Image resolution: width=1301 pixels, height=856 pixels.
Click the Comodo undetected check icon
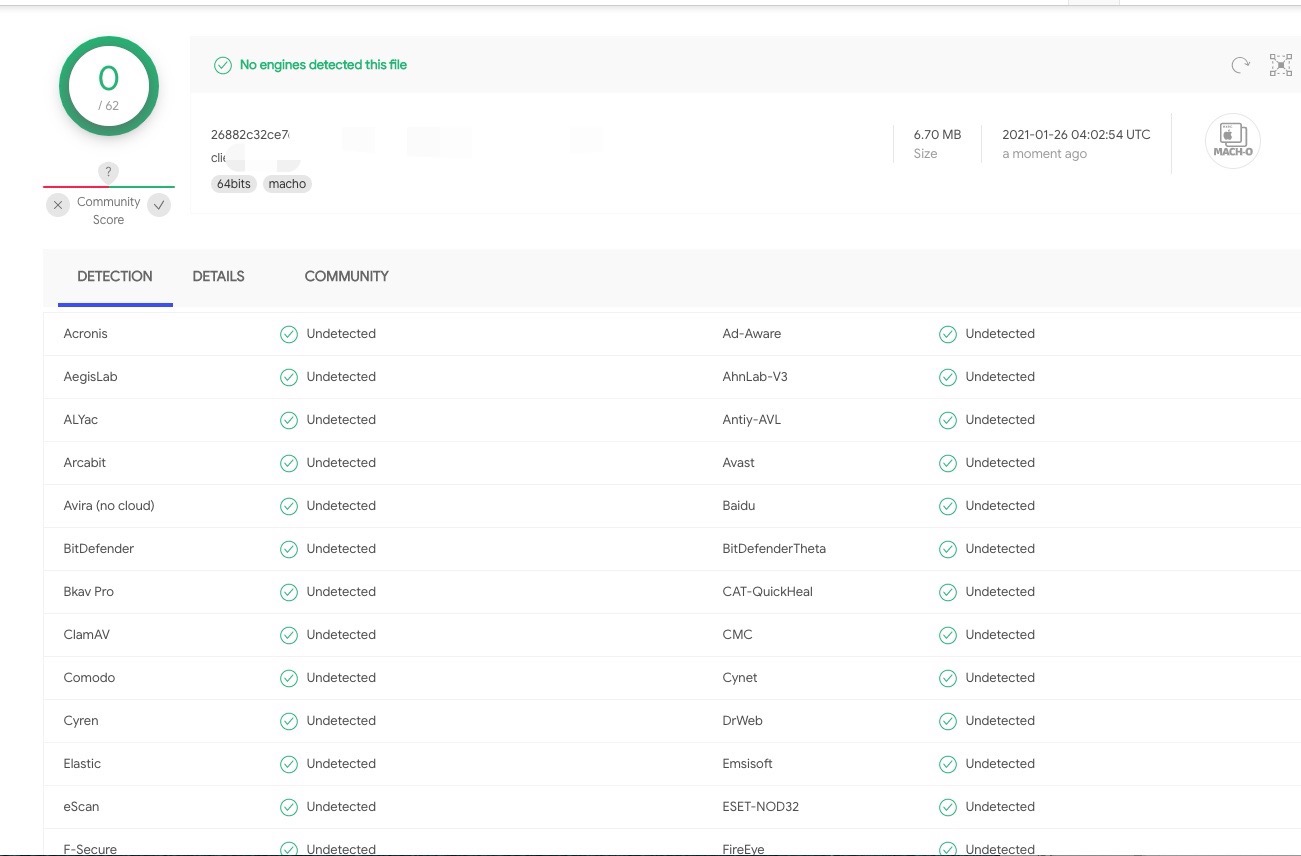(289, 678)
